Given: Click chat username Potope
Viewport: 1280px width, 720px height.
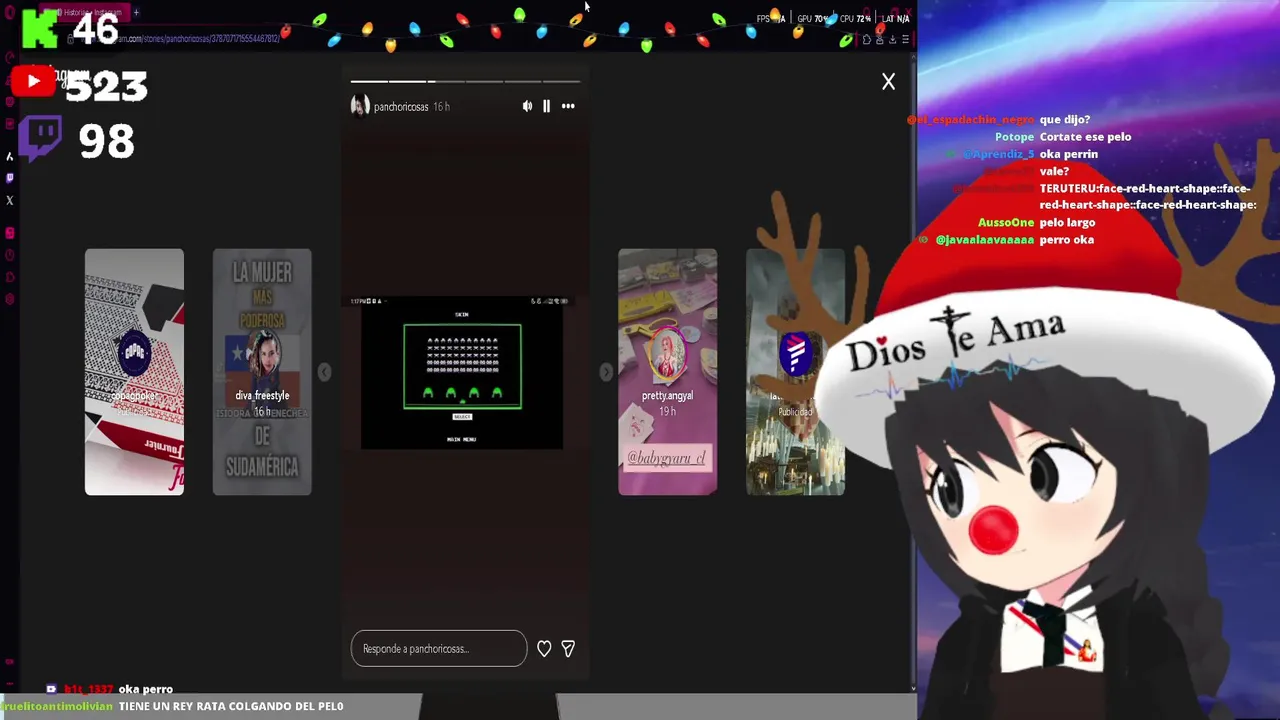Looking at the screenshot, I should point(1014,137).
